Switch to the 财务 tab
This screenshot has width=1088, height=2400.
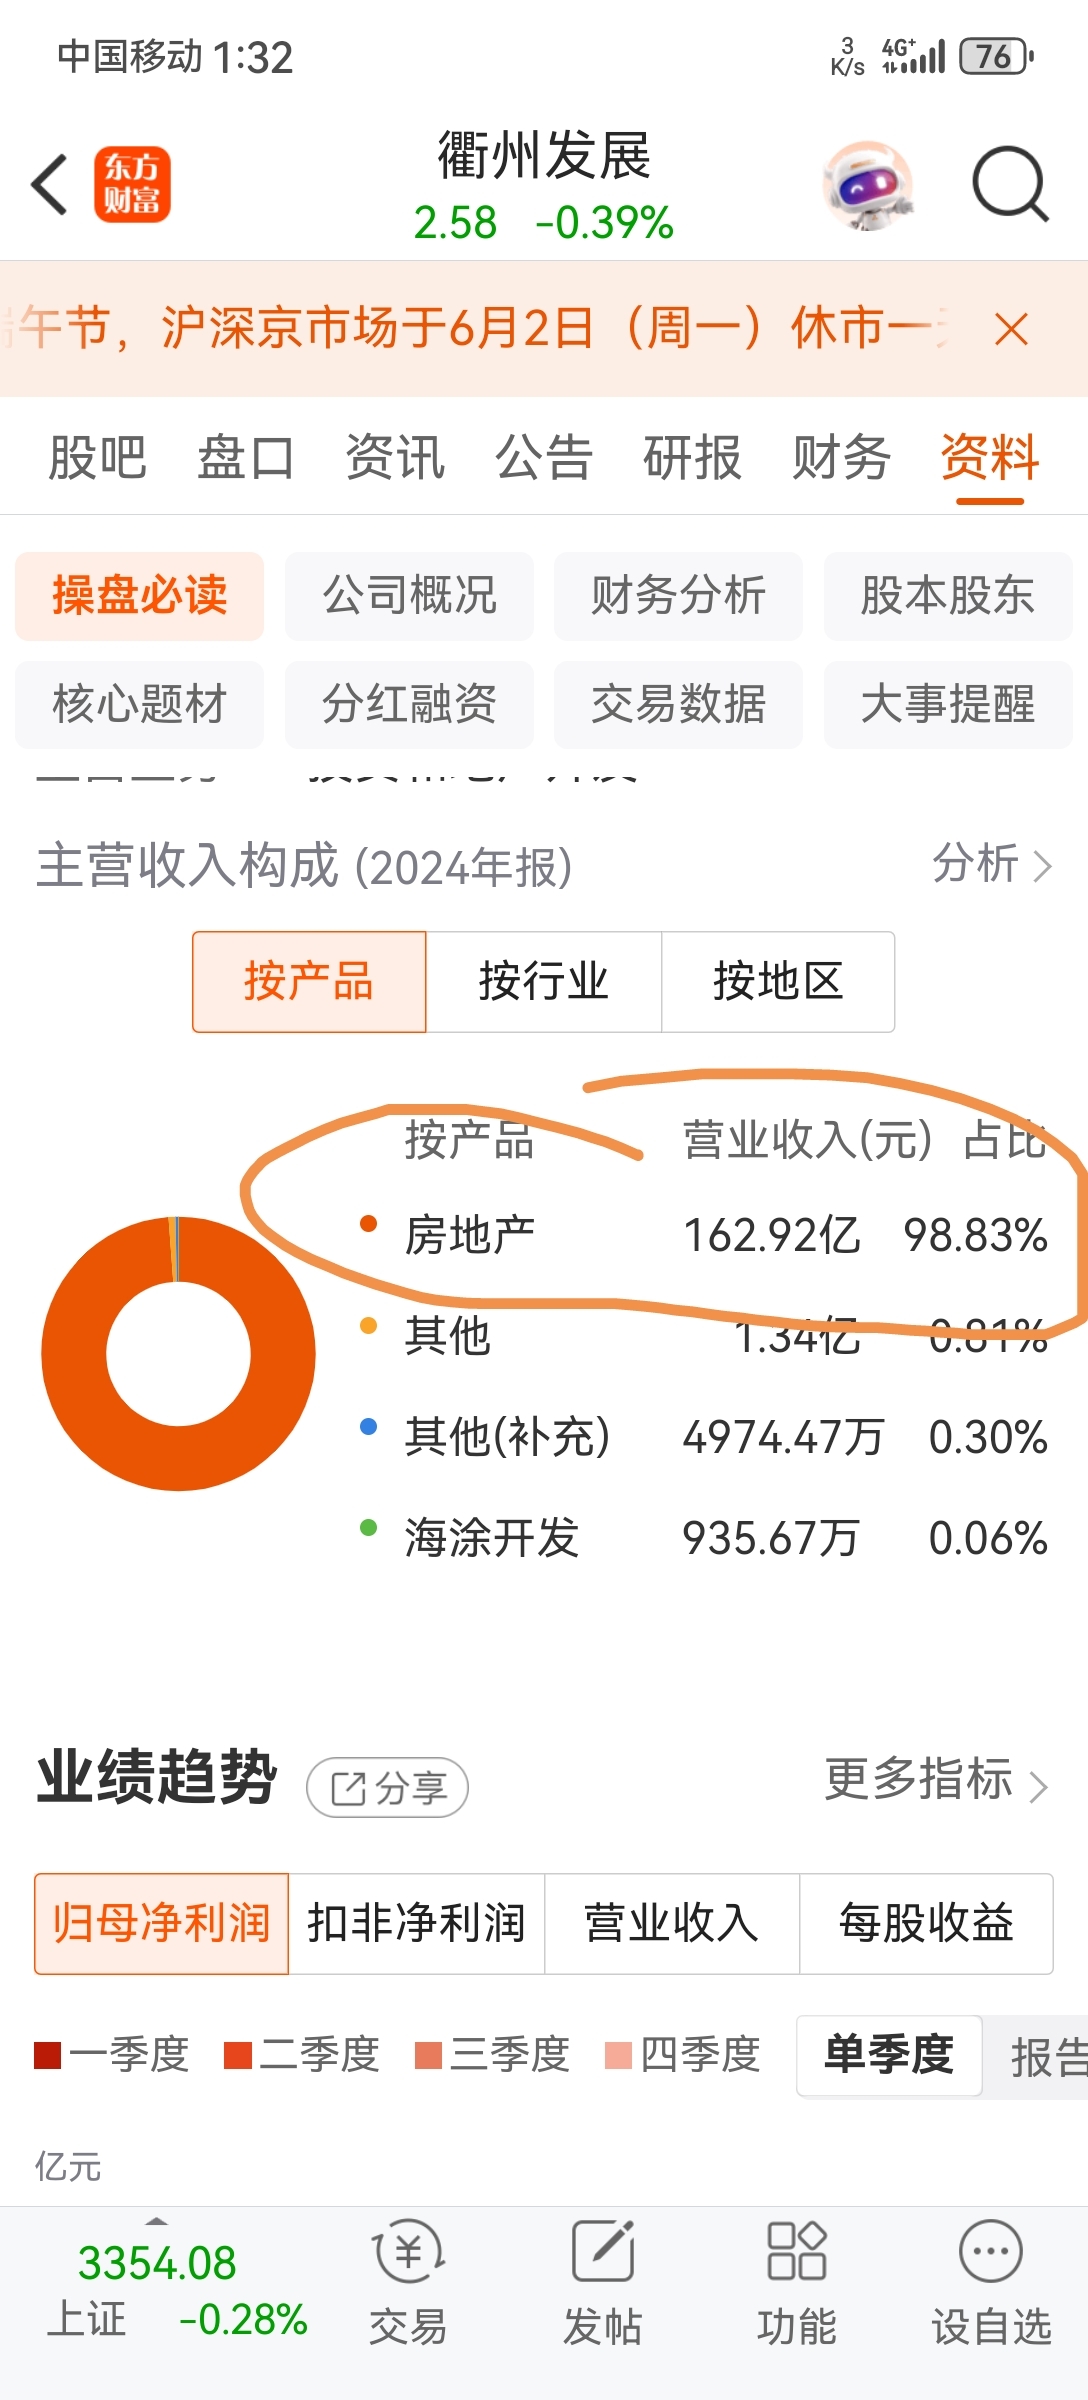tap(841, 458)
